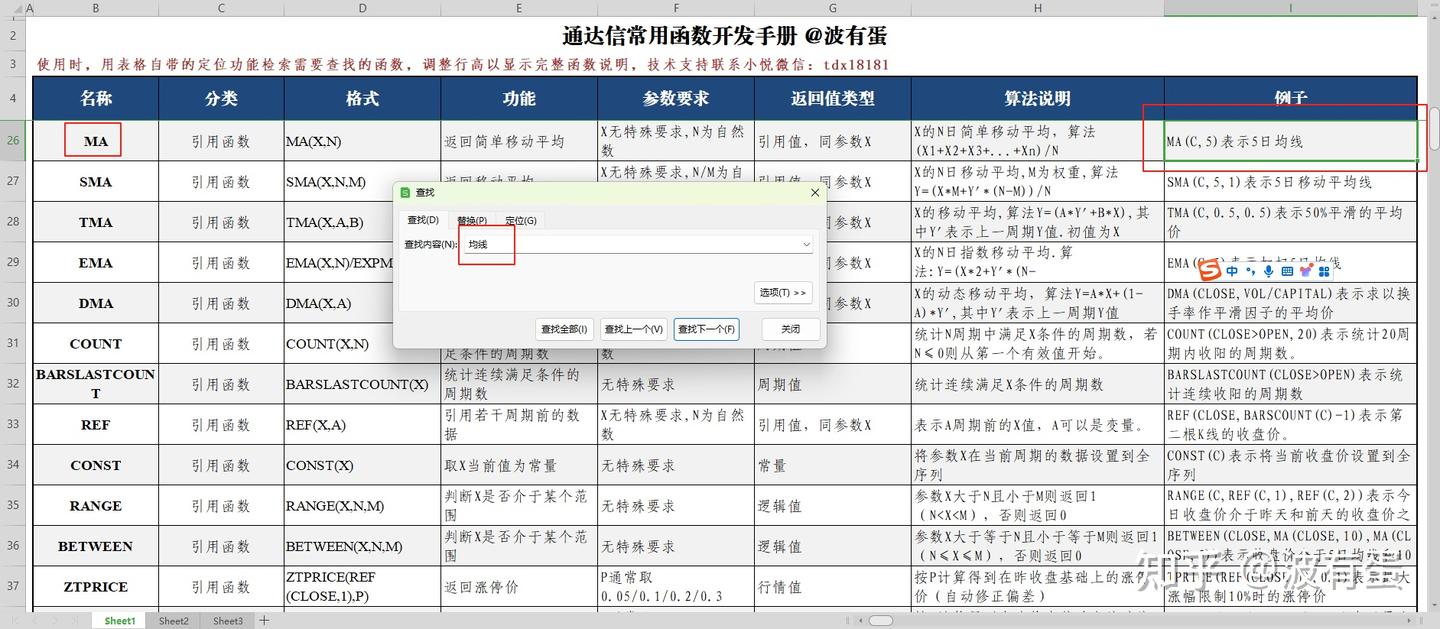Add a new worksheet with the + icon
Screen dimensions: 1440x629
[x=262, y=620]
